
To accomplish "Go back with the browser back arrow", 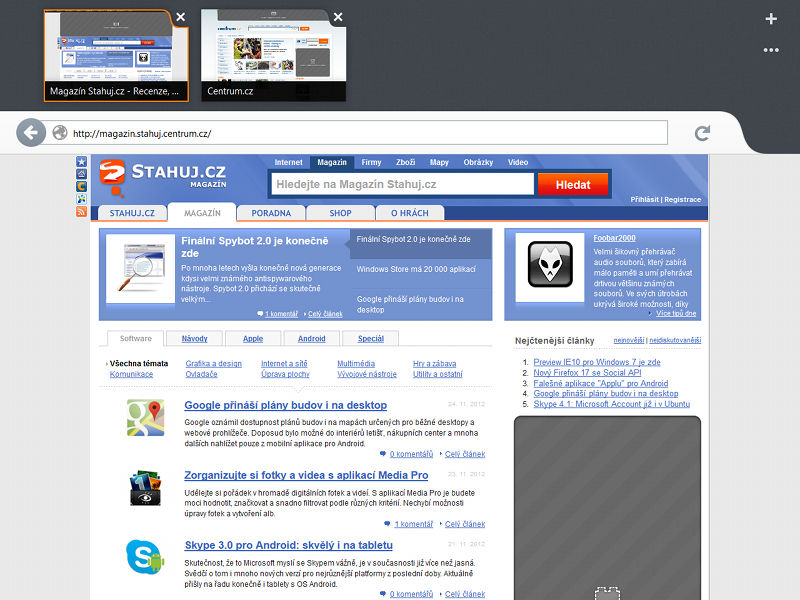I will 31,133.
